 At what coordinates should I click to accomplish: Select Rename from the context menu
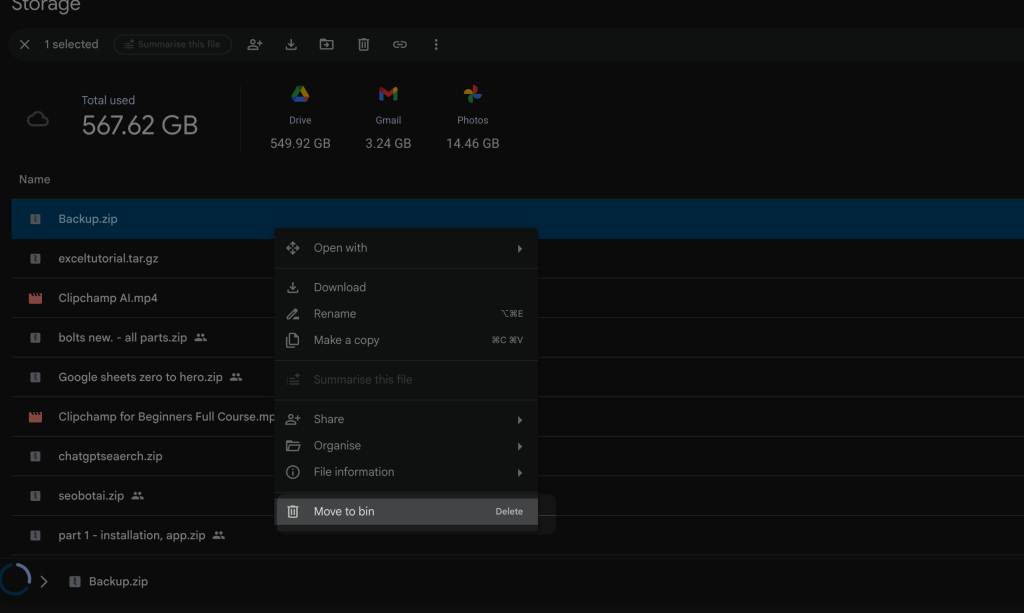coord(400,313)
